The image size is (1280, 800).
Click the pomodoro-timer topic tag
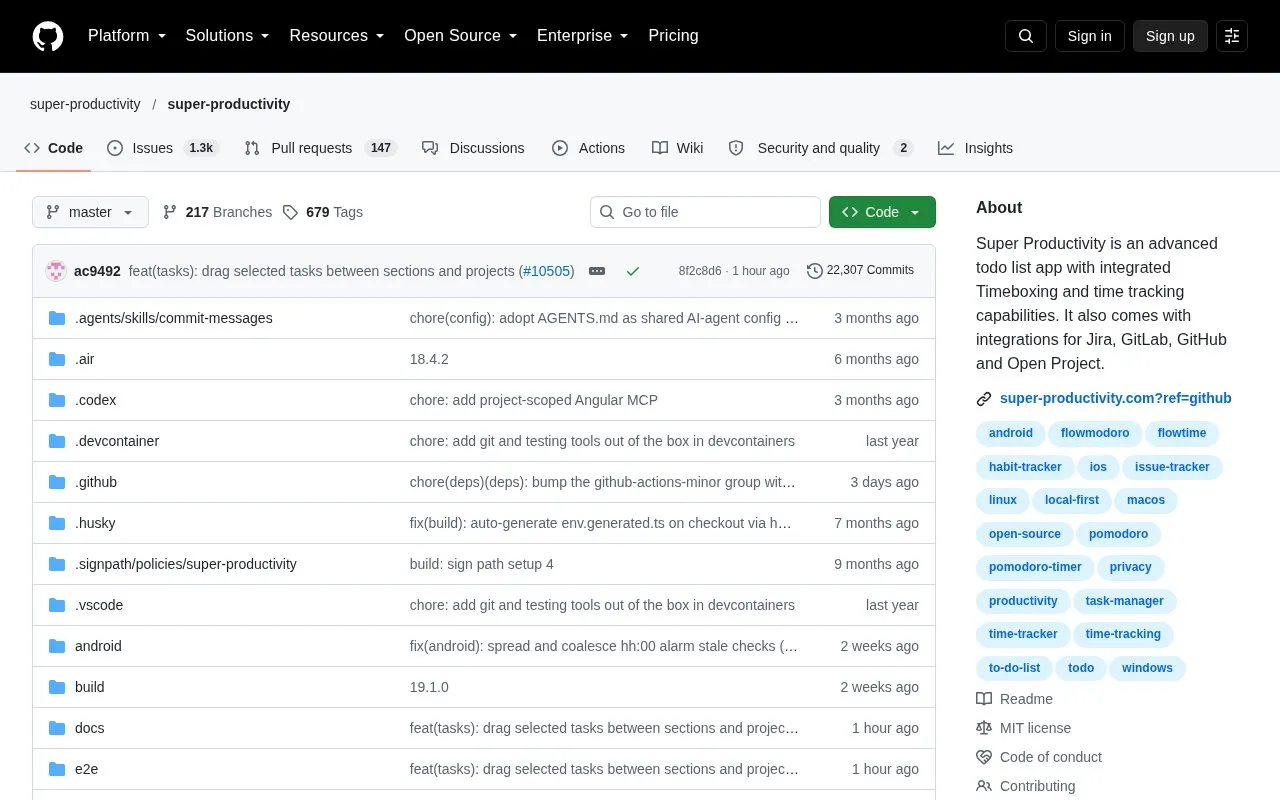1035,567
